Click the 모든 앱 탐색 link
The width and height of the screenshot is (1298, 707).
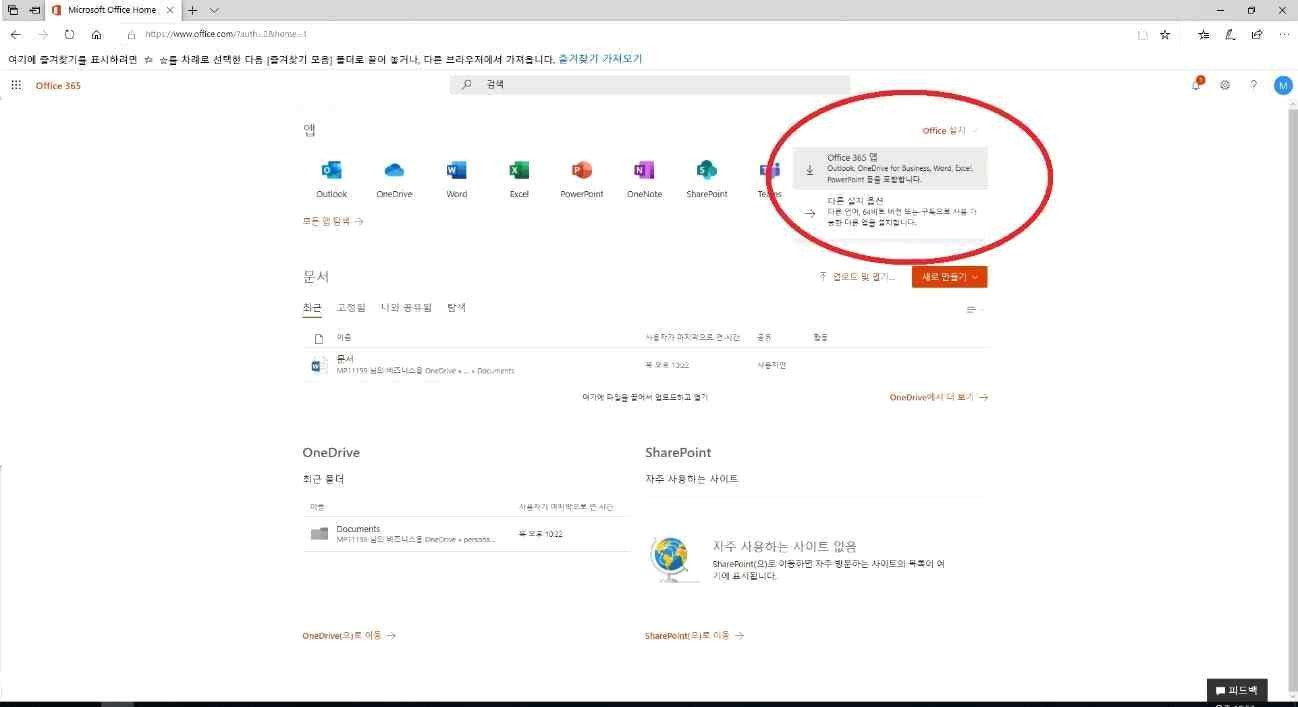point(333,221)
